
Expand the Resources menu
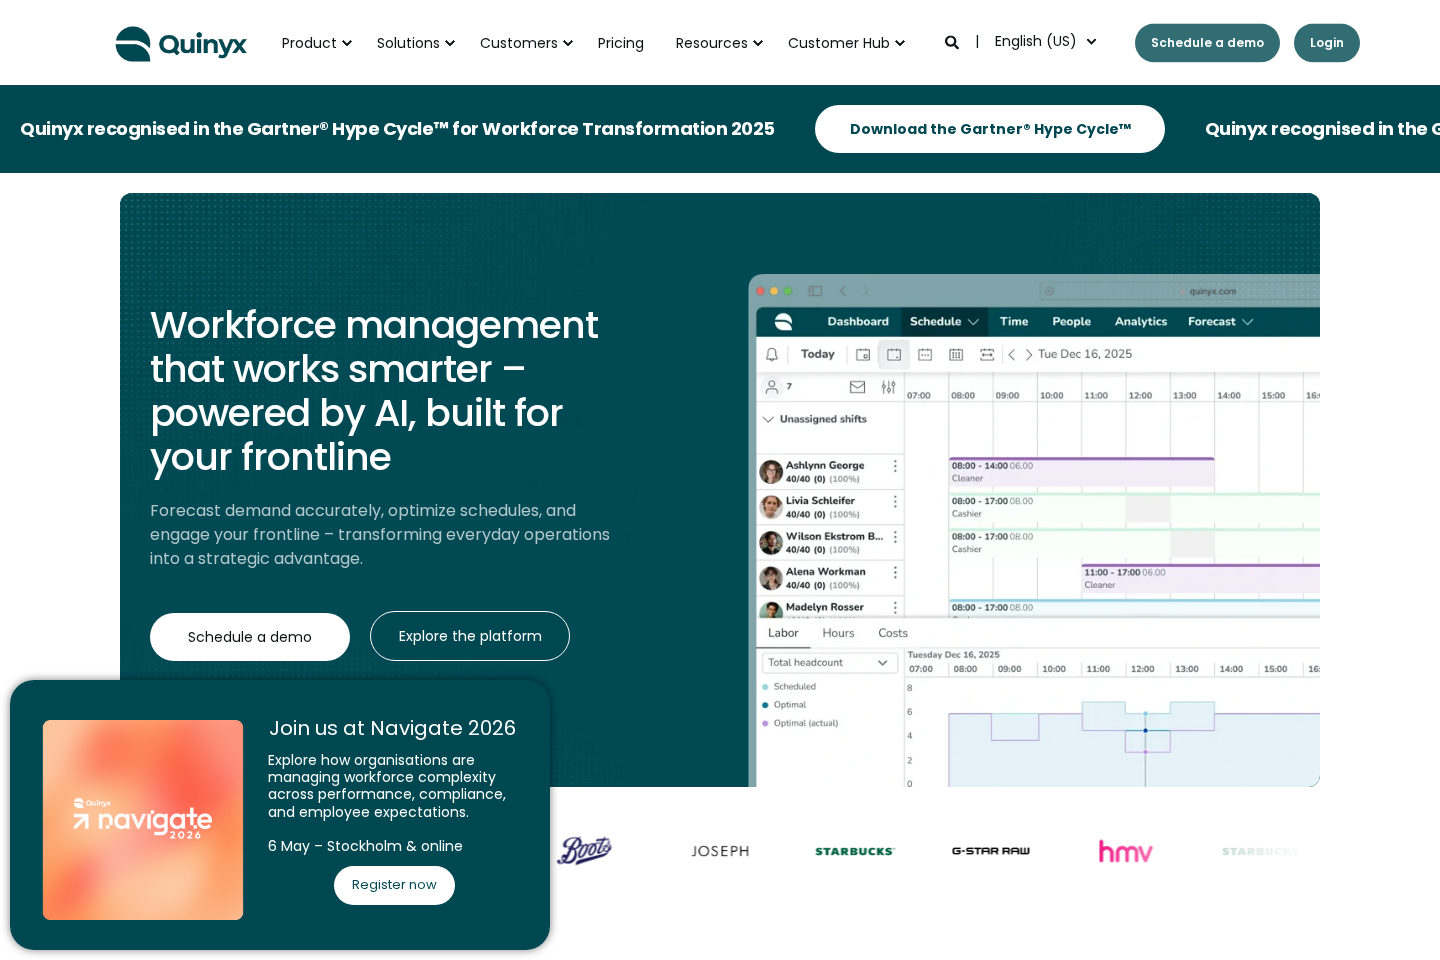719,43
